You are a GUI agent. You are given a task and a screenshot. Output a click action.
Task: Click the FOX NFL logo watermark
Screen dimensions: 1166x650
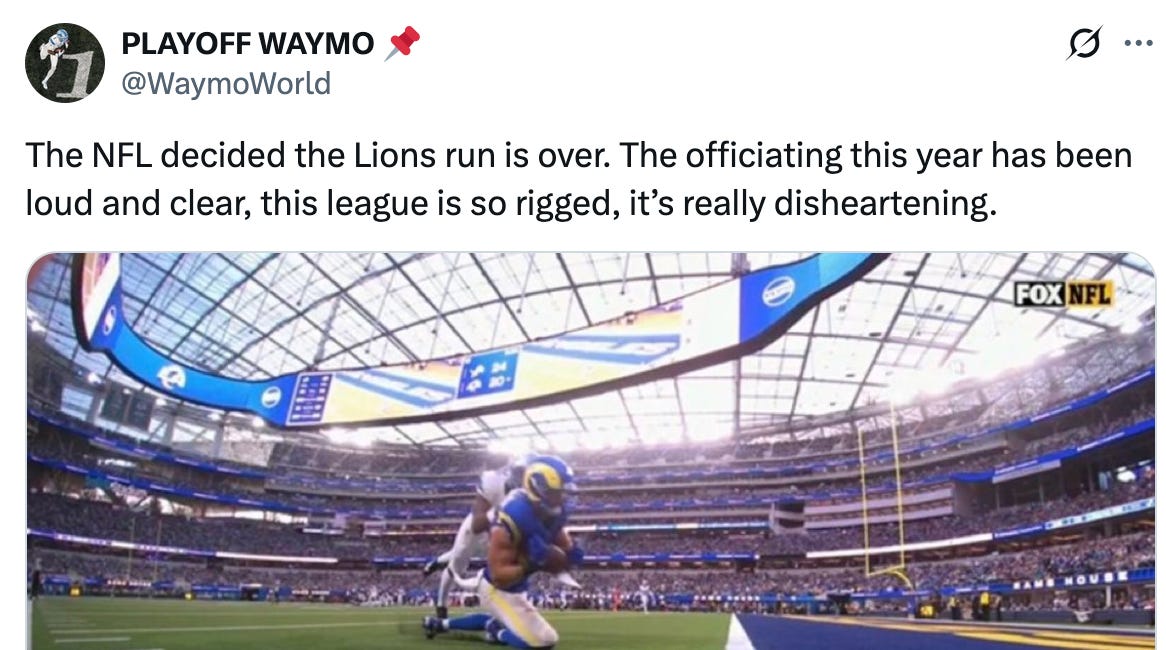coord(1063,294)
